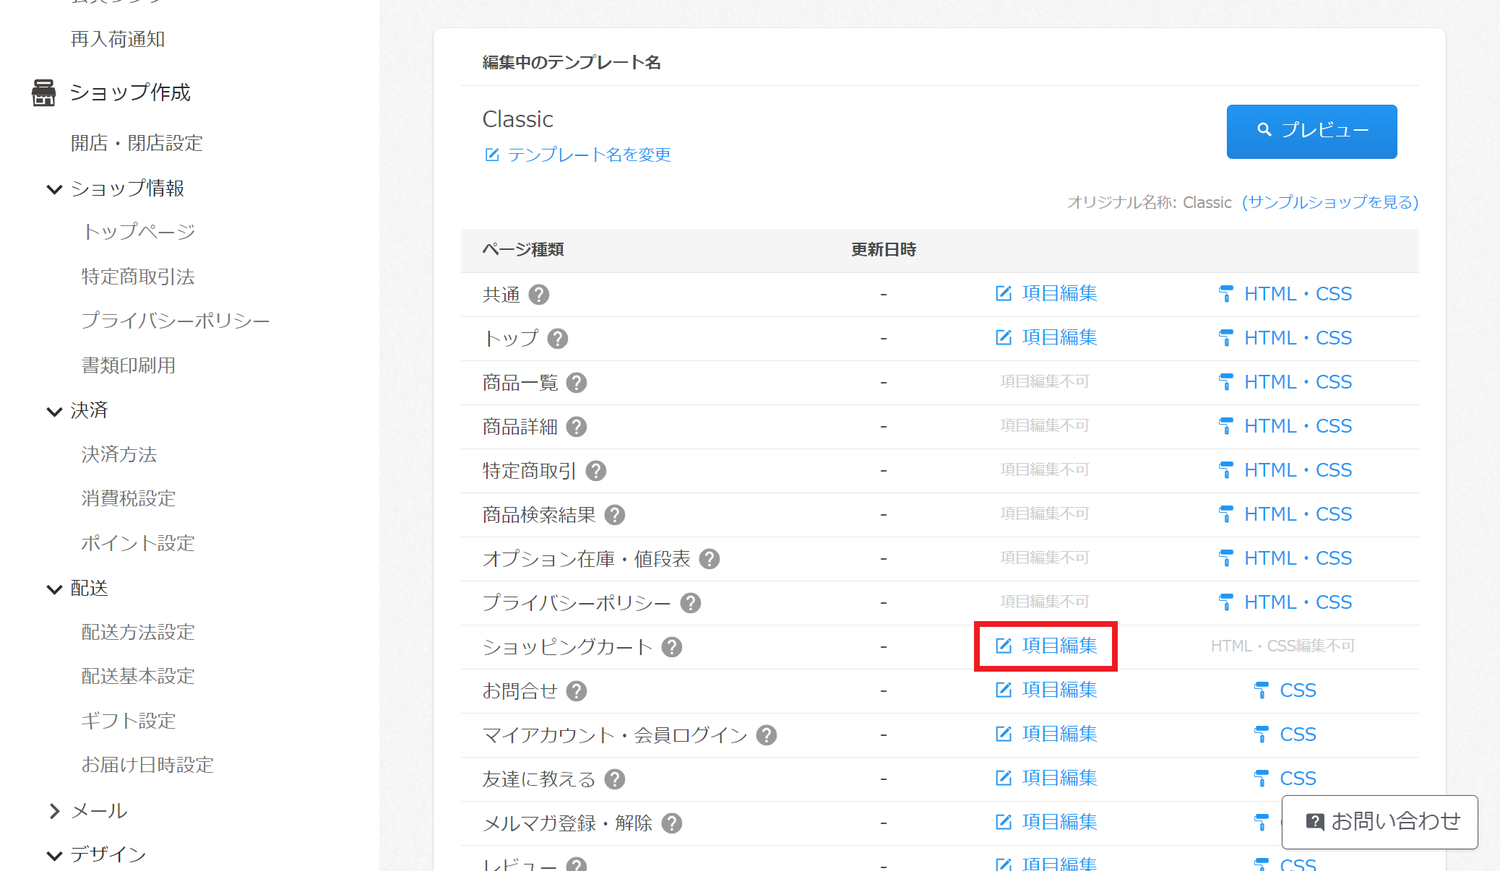Click the help icon next to 特定商取引
Screen dimensions: 1500x871
596,471
